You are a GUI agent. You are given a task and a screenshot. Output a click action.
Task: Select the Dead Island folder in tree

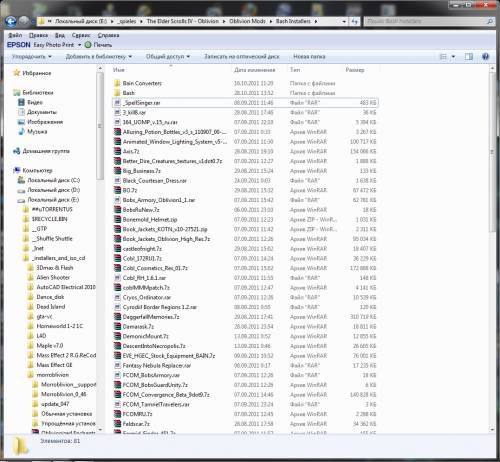click(x=51, y=307)
